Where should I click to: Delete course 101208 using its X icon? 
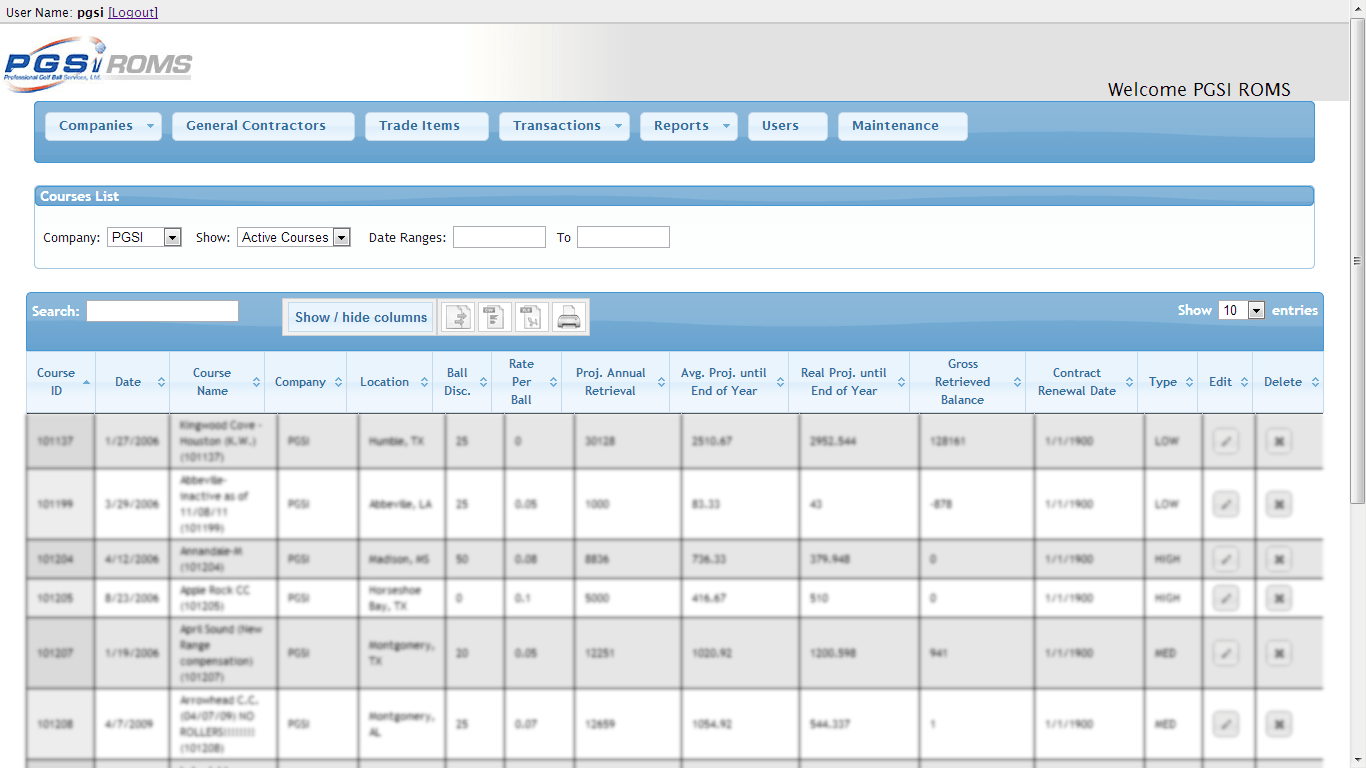pyautogui.click(x=1278, y=724)
